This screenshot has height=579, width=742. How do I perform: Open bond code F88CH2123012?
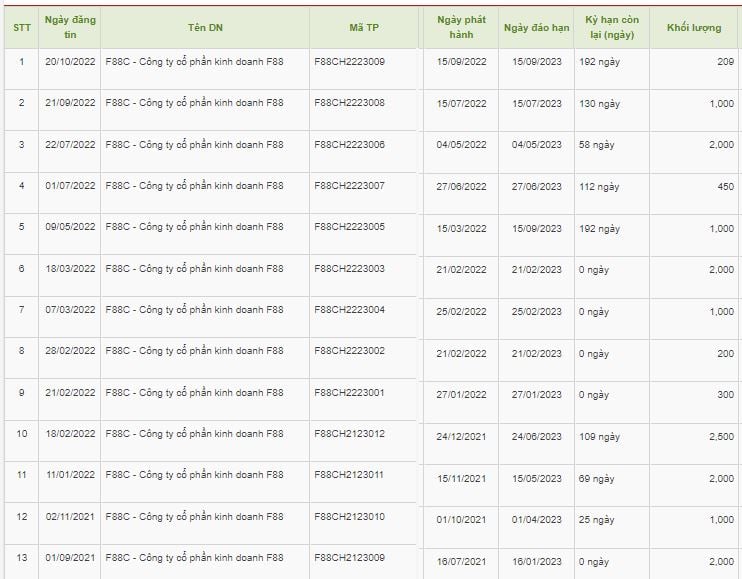coord(349,434)
